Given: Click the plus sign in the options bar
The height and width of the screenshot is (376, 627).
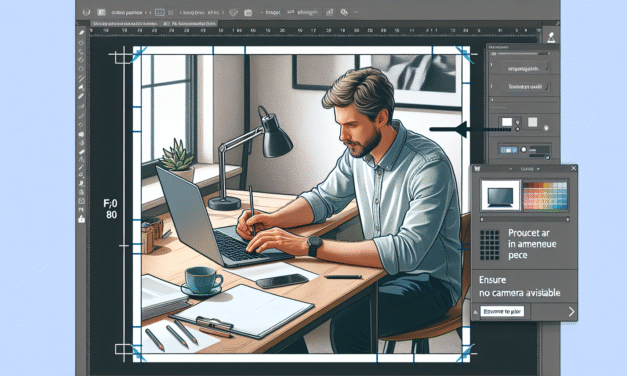Looking at the screenshot, I should pos(145,12).
